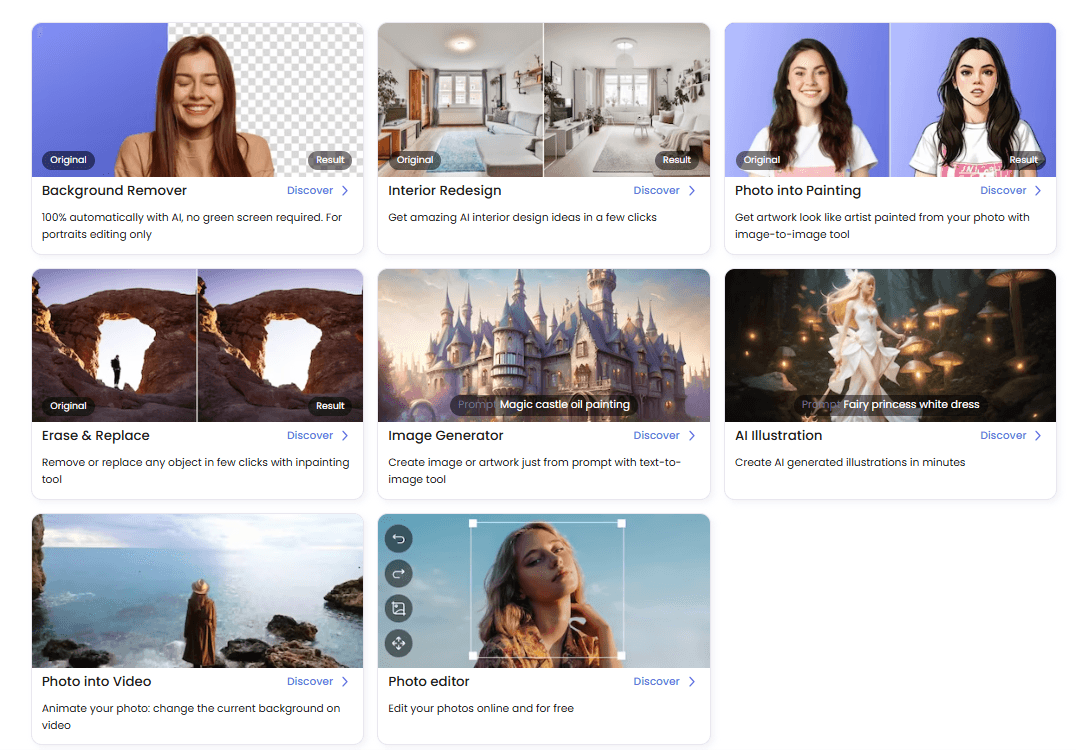
Task: Click the chevron arrow beside Interior Redesign Discover
Action: click(x=692, y=191)
